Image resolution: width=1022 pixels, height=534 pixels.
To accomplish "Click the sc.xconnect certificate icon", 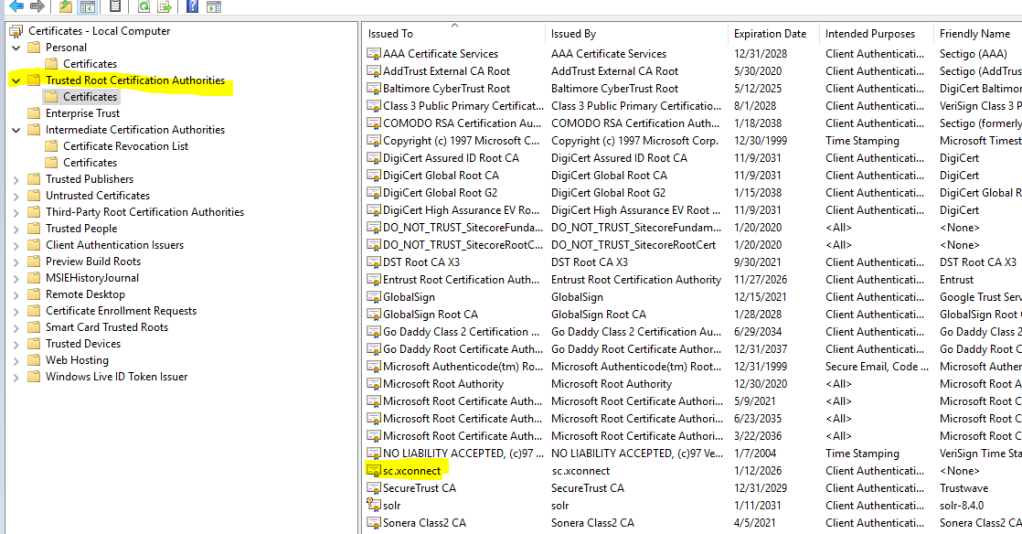I will pos(374,471).
